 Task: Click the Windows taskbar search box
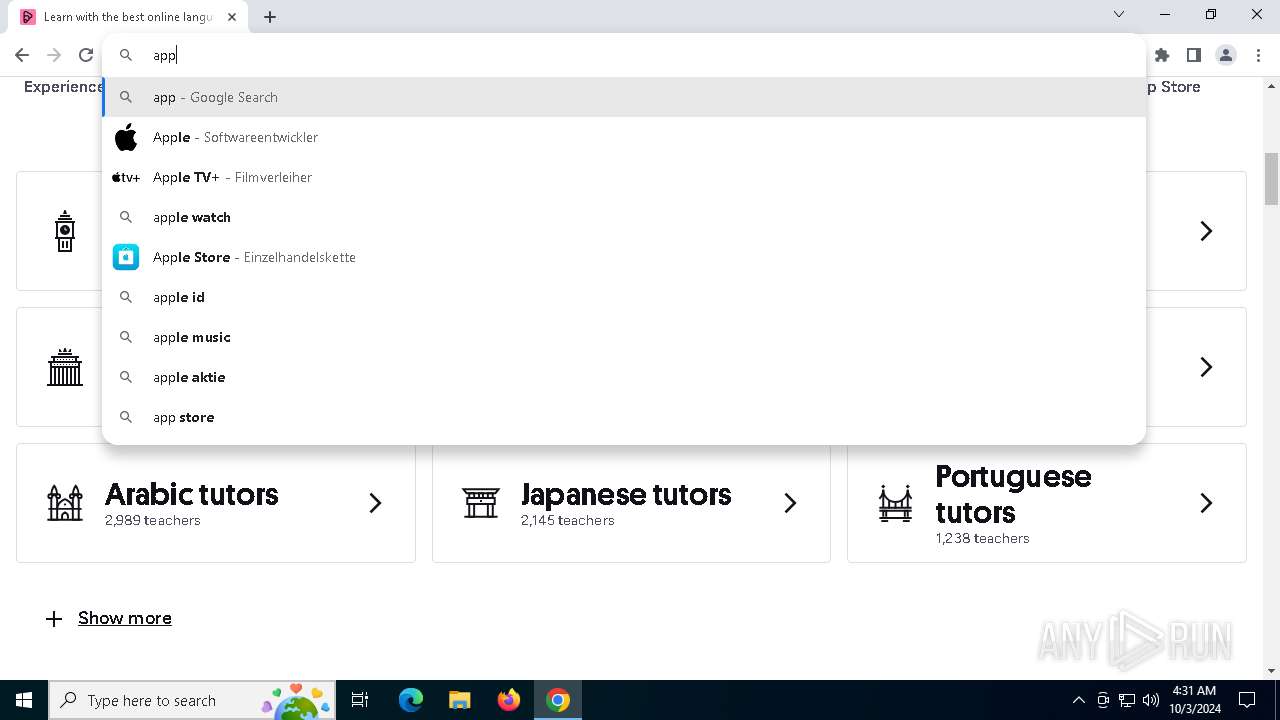194,700
